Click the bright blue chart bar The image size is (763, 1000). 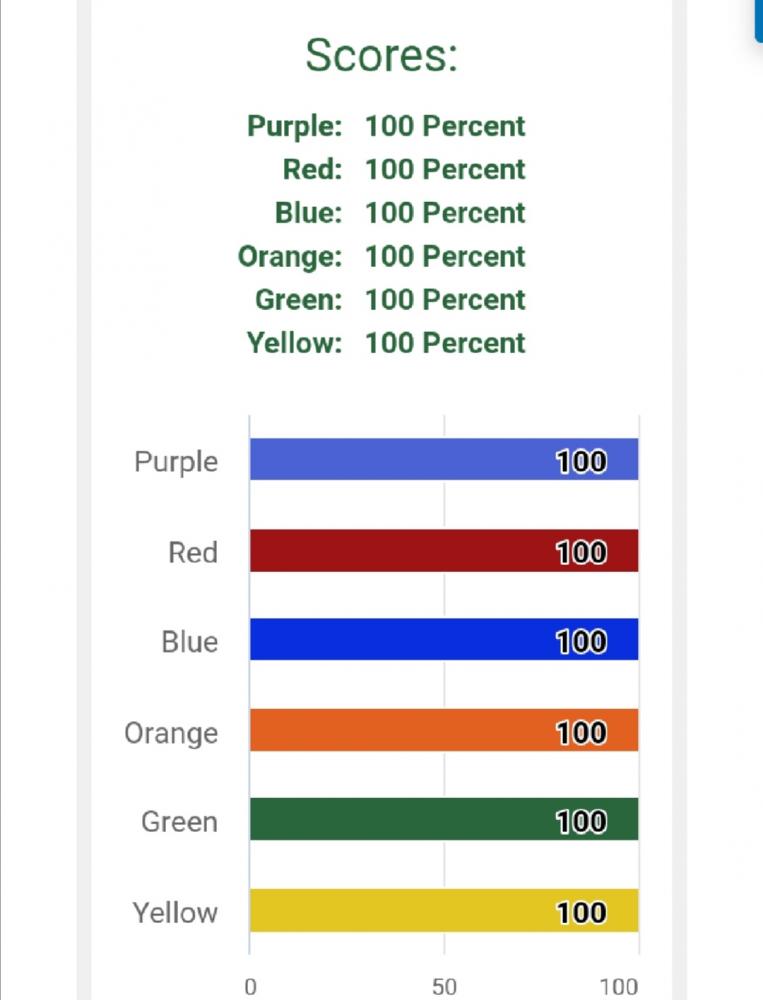click(x=443, y=640)
